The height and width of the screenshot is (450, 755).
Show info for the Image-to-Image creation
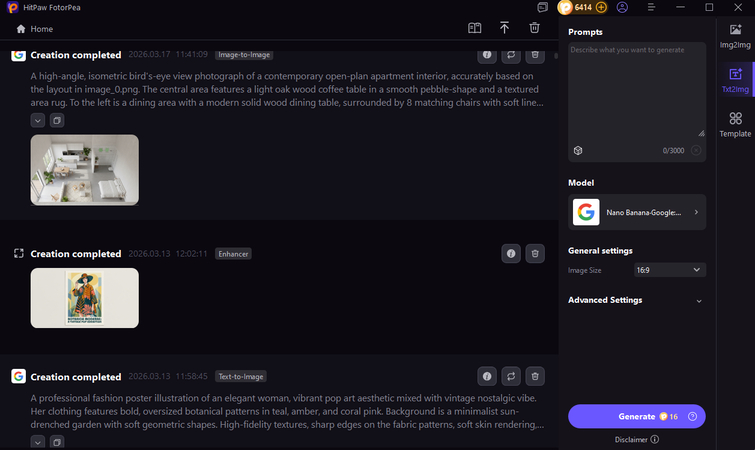(x=487, y=55)
